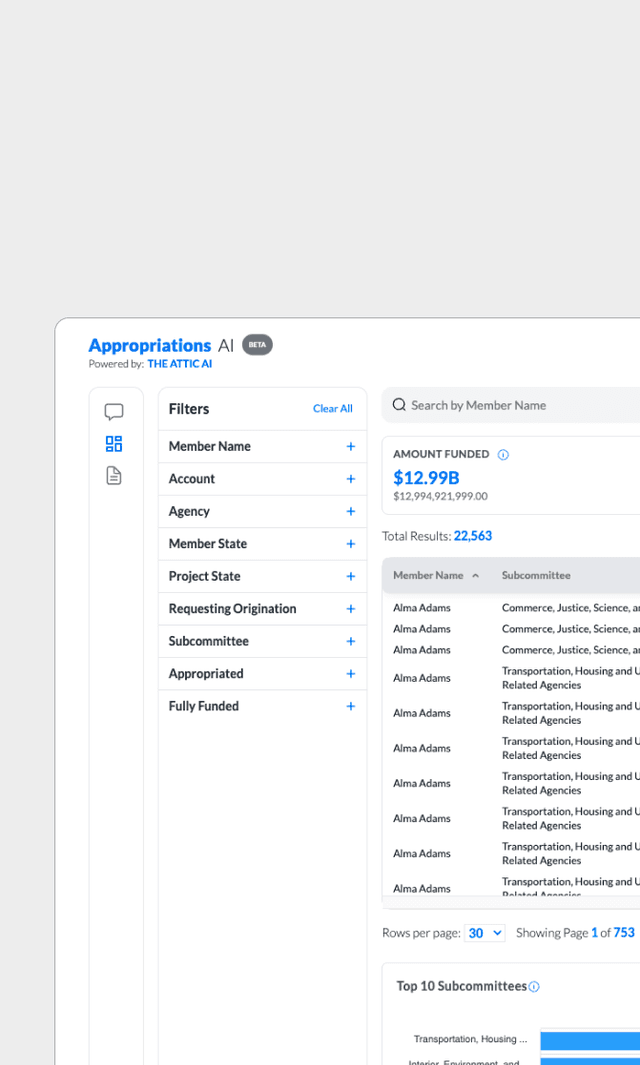This screenshot has height=1065, width=640.
Task: Expand the Member State filter
Action: click(350, 544)
